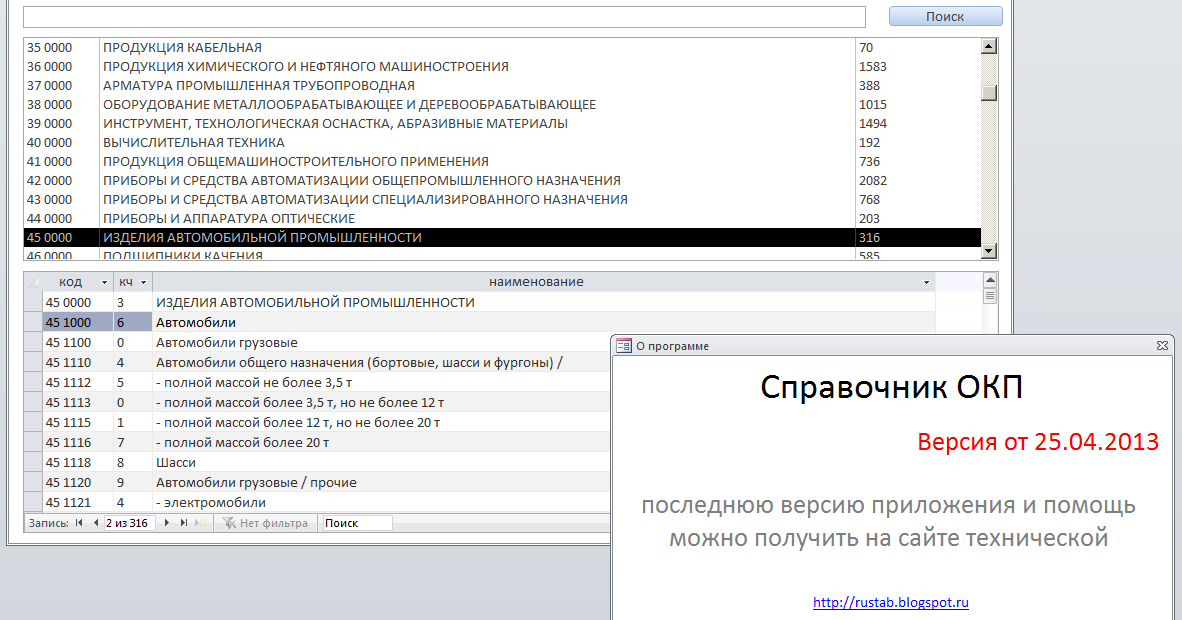This screenshot has height=620, width=1182.
Task: Click the upper list scroll-up arrow
Action: pyautogui.click(x=989, y=46)
